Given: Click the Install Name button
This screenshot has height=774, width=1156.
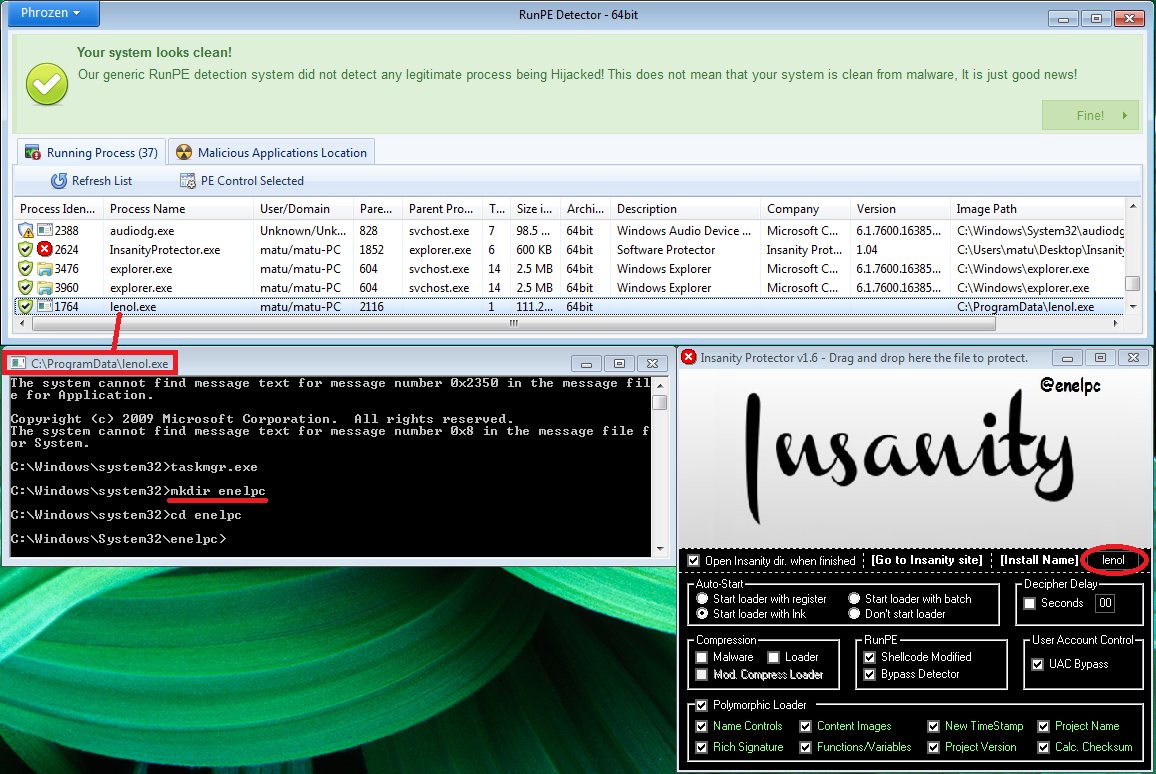Looking at the screenshot, I should [x=1039, y=560].
